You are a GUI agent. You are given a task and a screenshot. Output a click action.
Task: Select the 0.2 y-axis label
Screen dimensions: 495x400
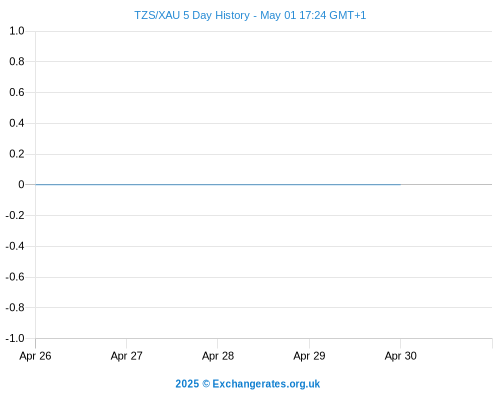click(17, 154)
